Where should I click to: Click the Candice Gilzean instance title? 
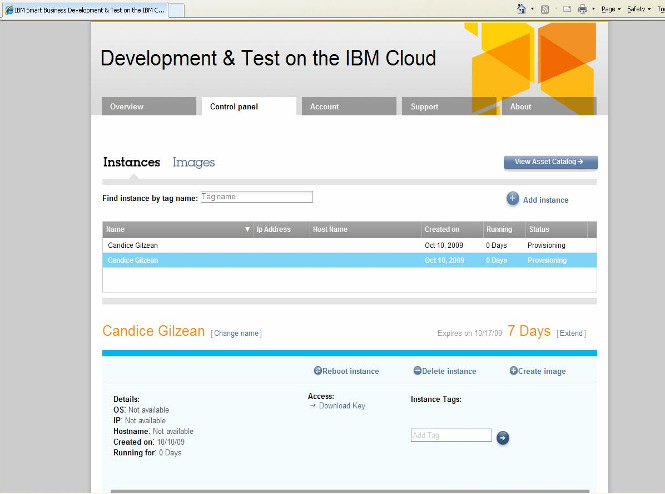(x=154, y=331)
